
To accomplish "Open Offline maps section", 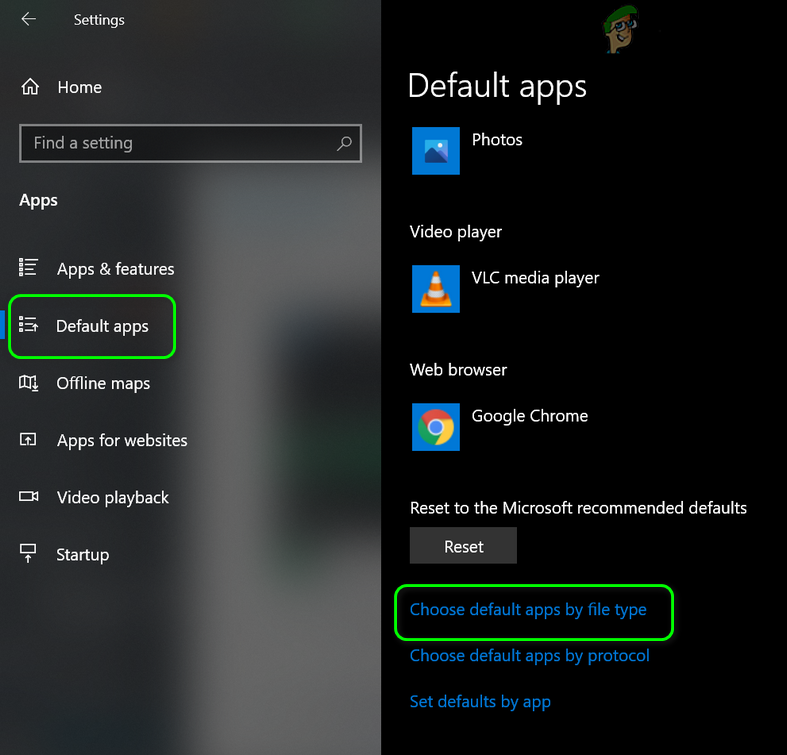I will coord(103,384).
